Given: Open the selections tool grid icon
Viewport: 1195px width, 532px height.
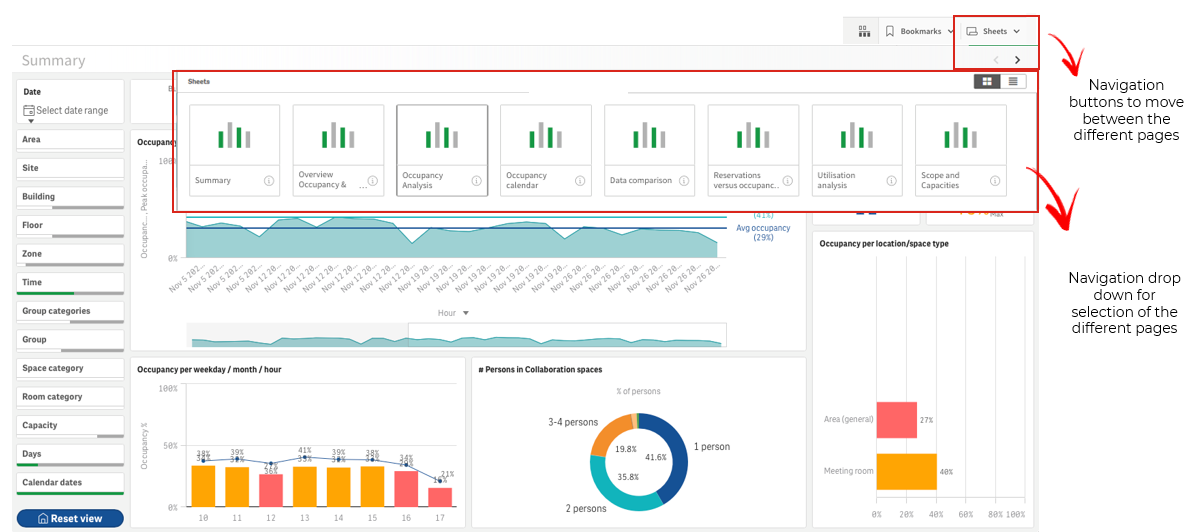Looking at the screenshot, I should [863, 31].
